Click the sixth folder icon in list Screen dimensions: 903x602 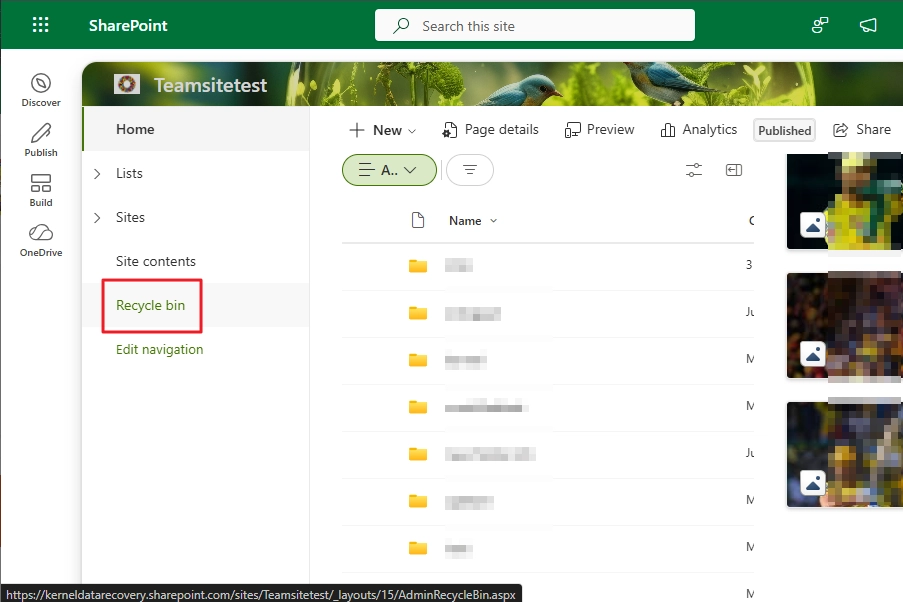coord(418,501)
